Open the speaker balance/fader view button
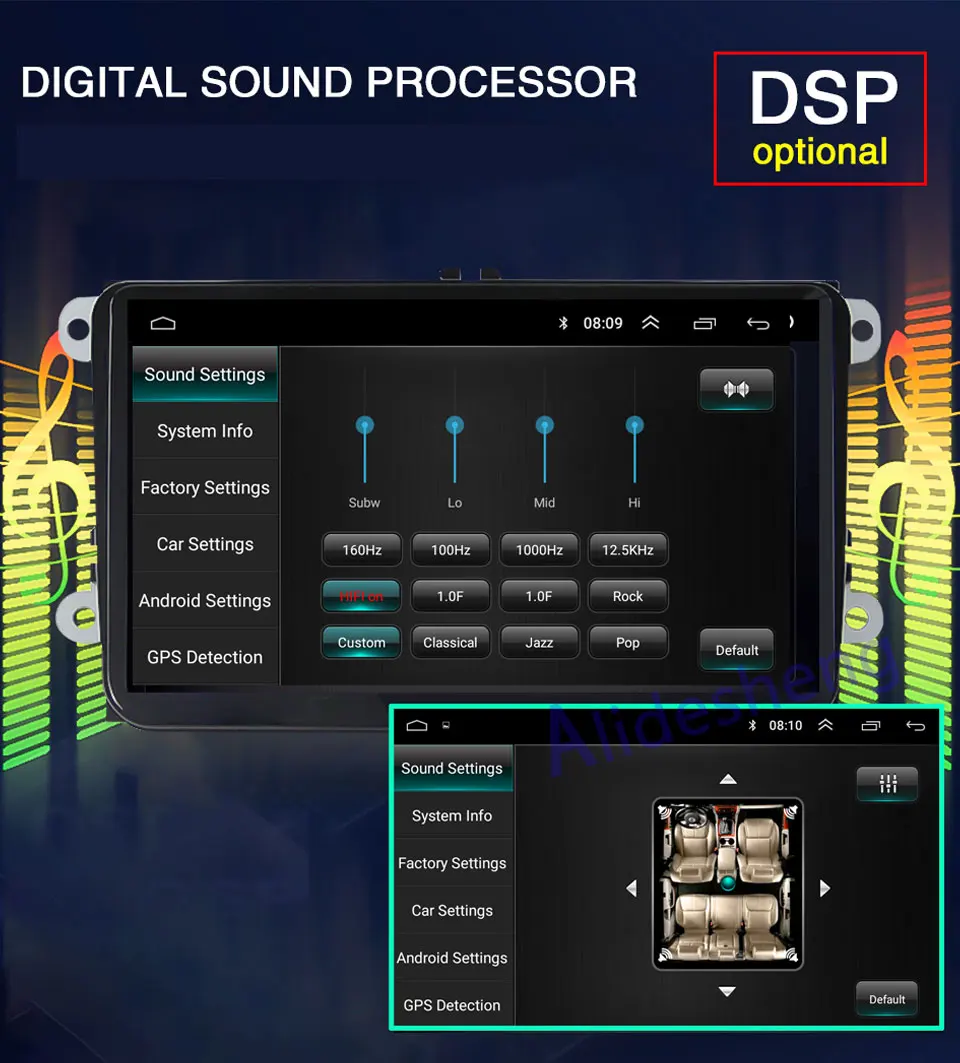The image size is (960, 1063). pos(736,389)
